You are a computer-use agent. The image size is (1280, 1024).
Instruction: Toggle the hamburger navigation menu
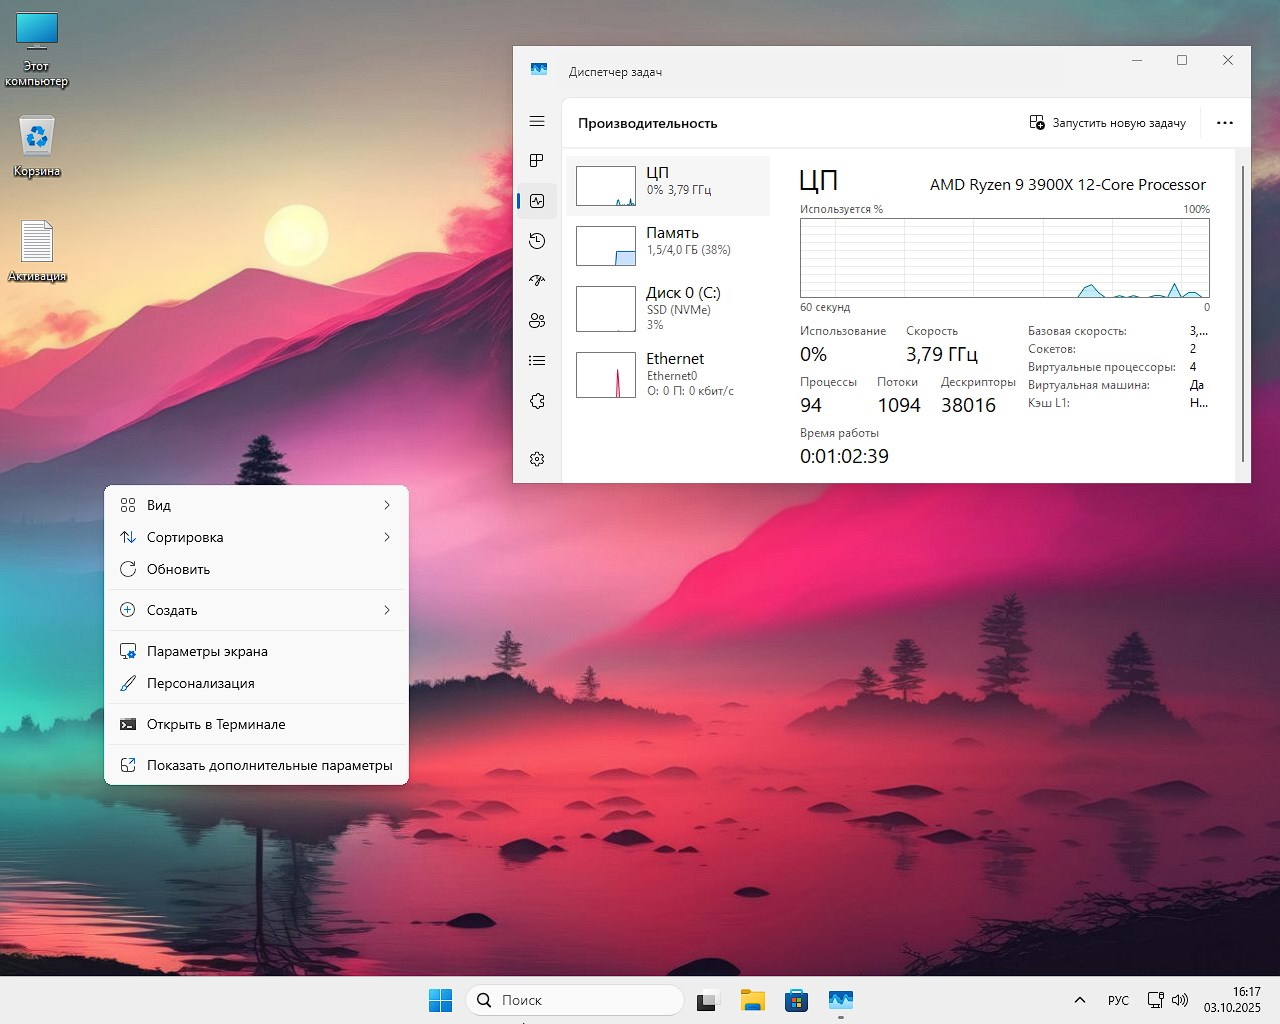537,121
